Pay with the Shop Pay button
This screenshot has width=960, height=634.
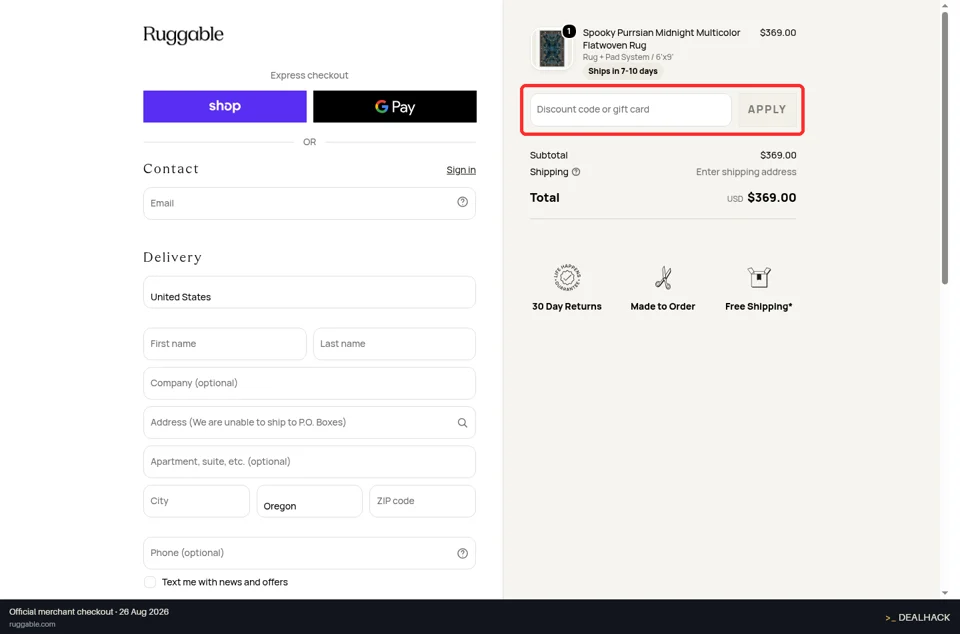225,106
